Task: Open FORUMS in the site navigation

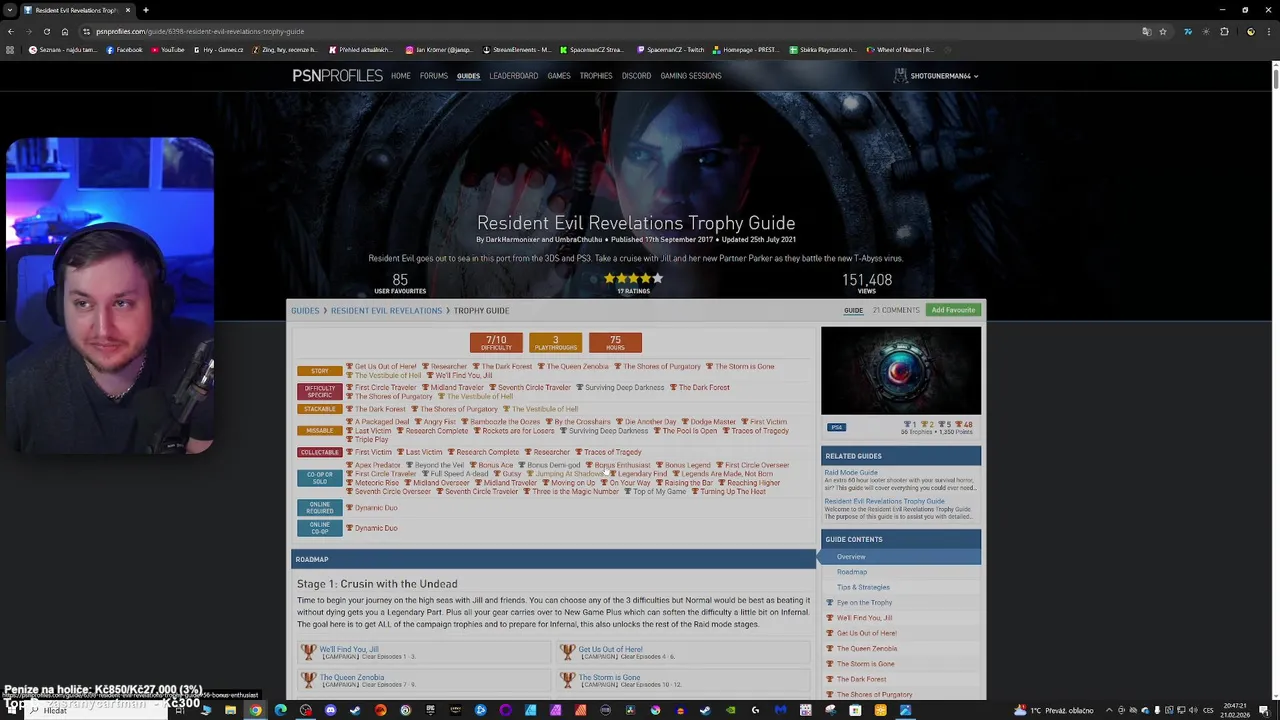Action: coord(434,76)
